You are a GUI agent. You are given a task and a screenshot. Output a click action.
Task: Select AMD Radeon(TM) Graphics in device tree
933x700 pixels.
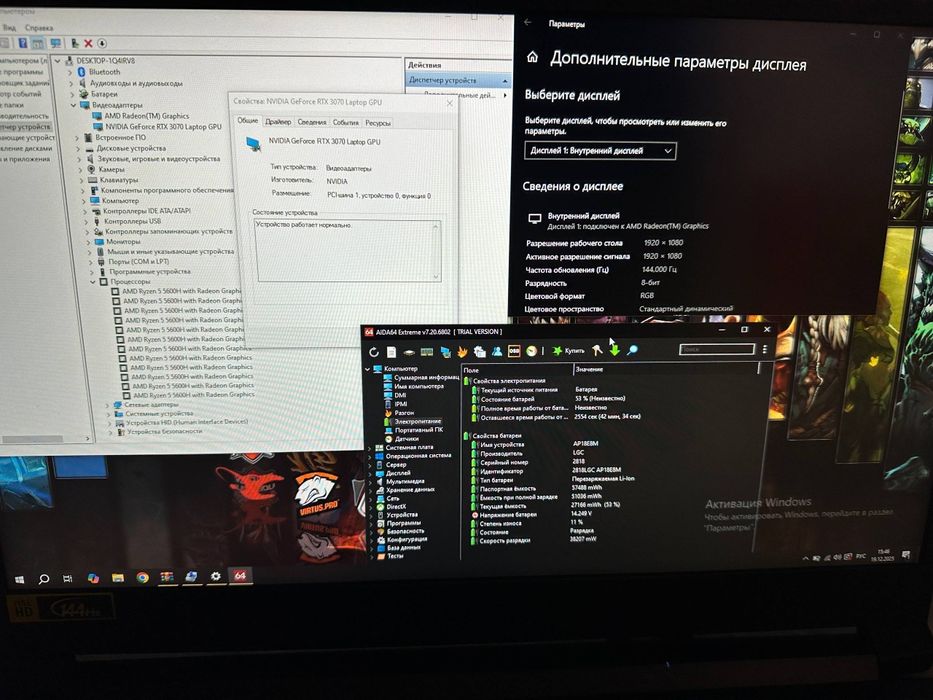[x=147, y=116]
